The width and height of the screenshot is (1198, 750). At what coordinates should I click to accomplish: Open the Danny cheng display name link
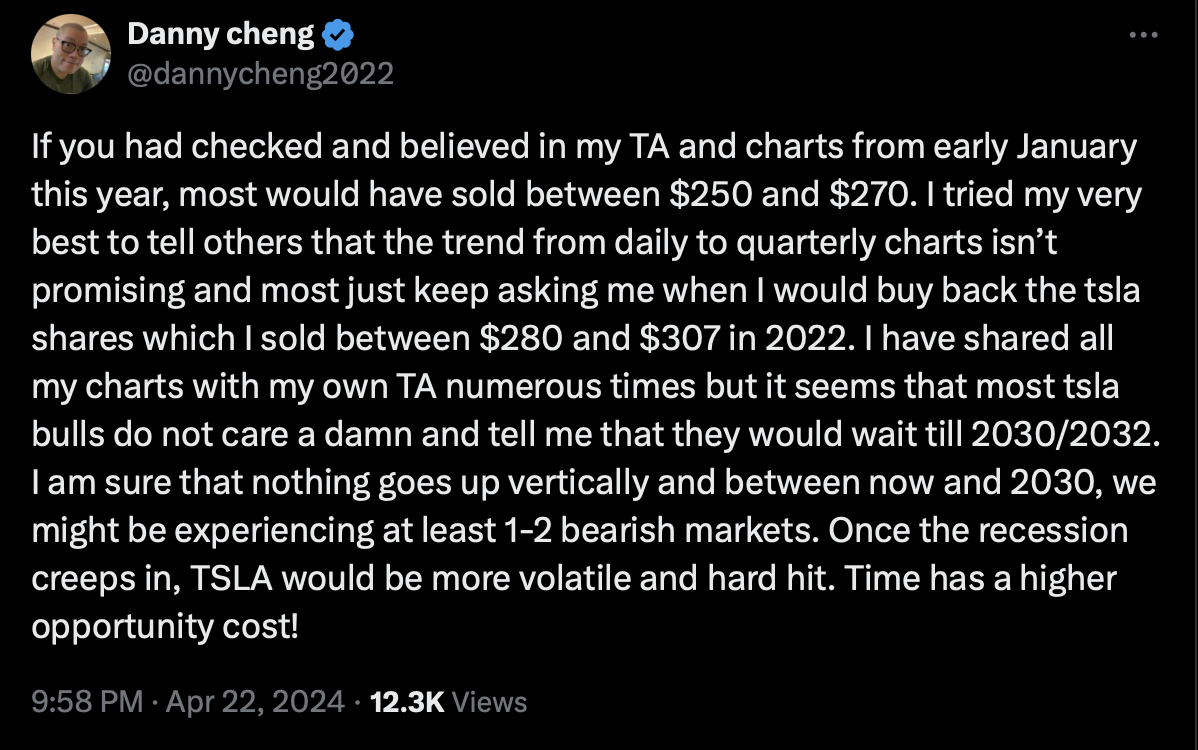click(x=220, y=35)
